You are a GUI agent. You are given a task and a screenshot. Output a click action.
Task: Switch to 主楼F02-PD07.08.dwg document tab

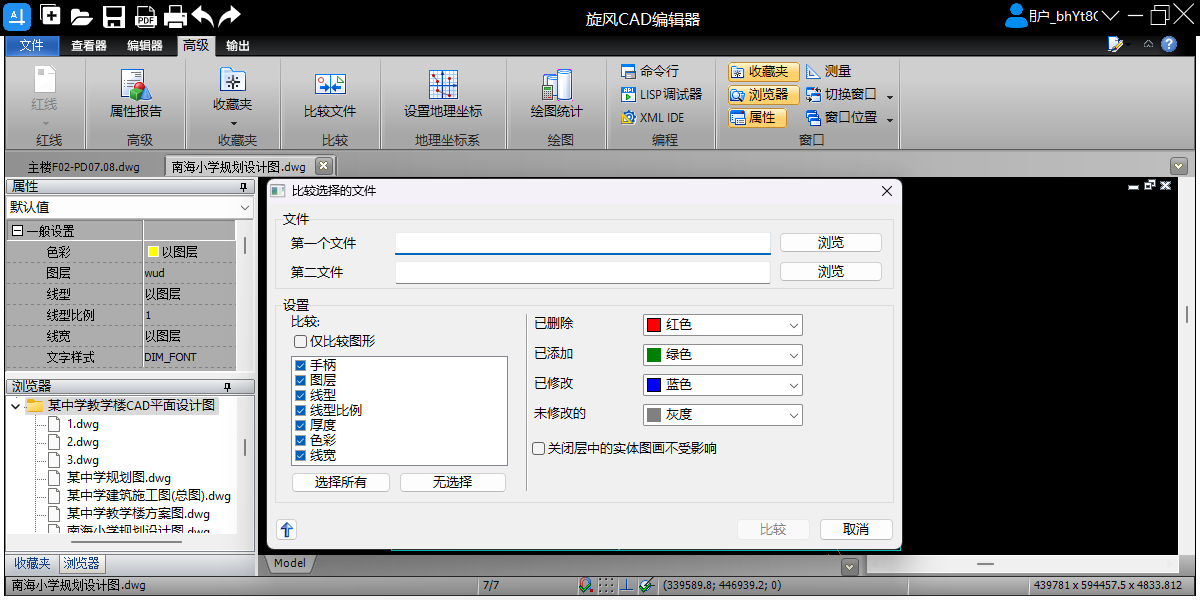(83, 167)
